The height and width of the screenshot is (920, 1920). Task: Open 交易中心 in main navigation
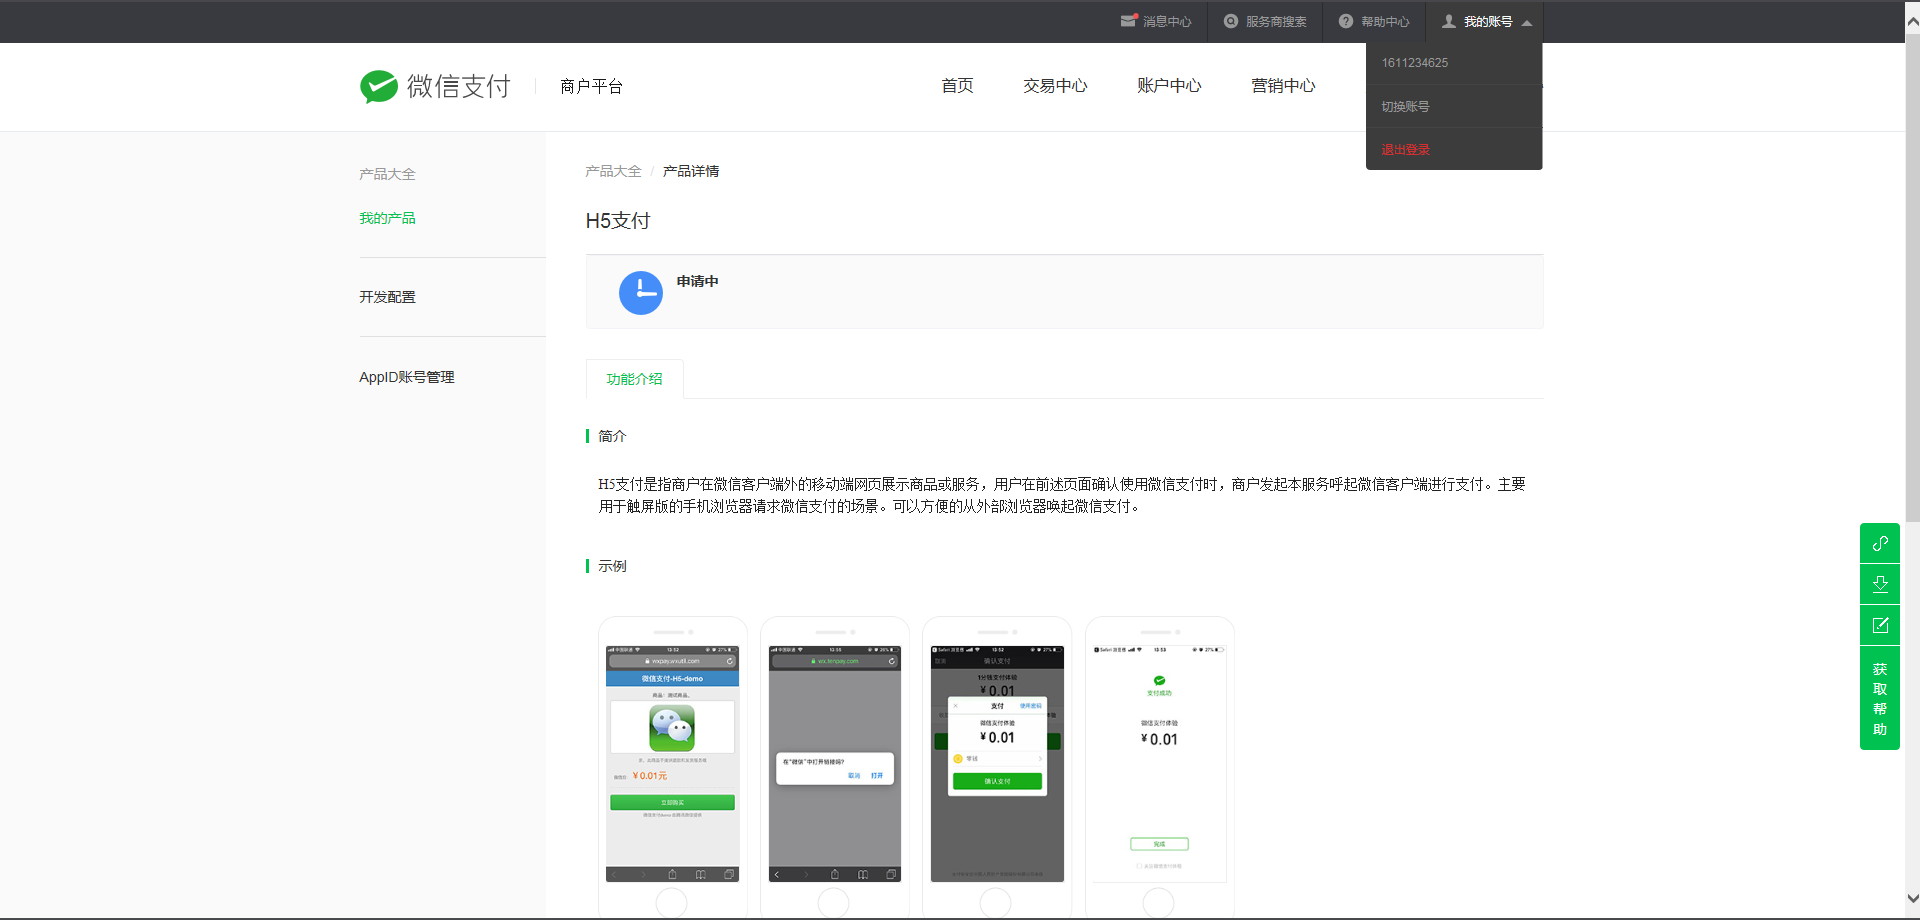[1055, 86]
